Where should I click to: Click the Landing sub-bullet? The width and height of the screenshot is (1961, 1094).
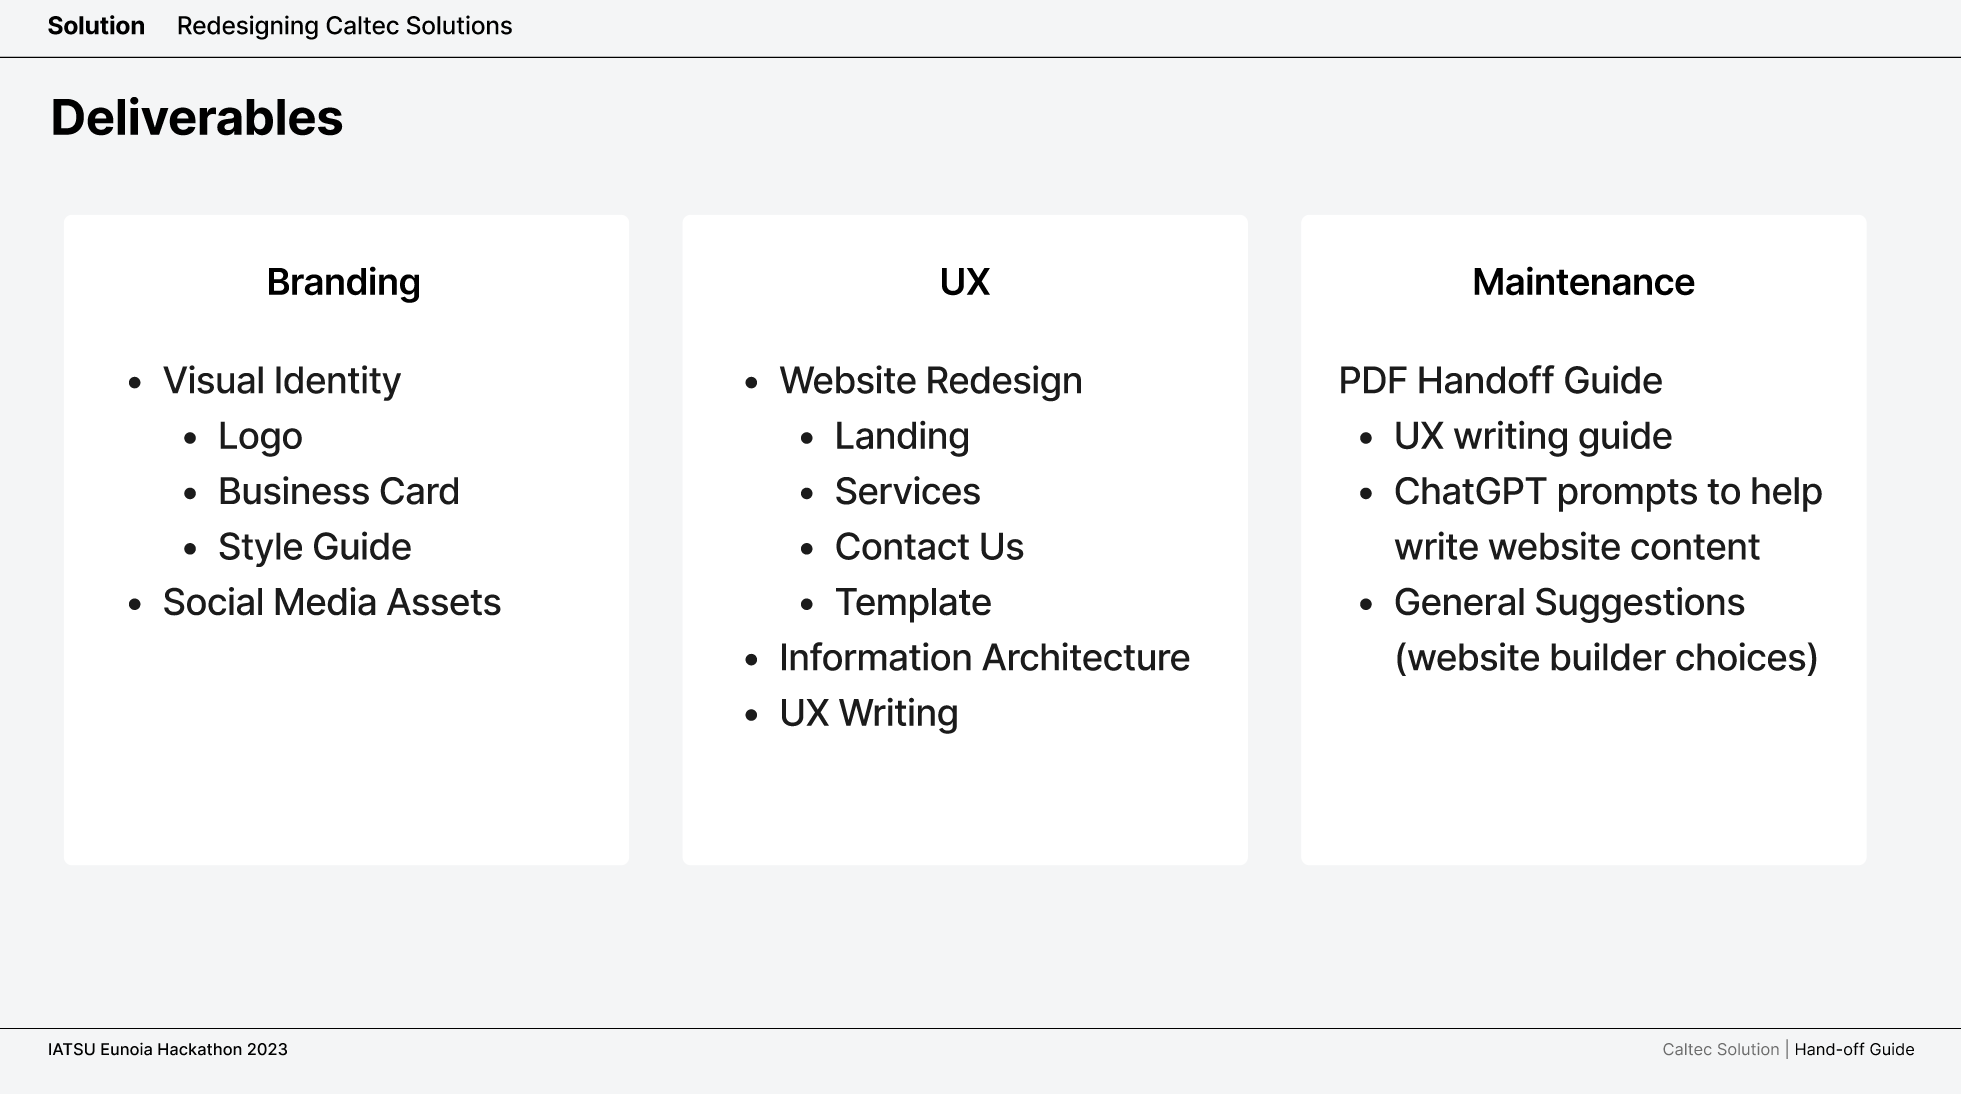tap(901, 437)
